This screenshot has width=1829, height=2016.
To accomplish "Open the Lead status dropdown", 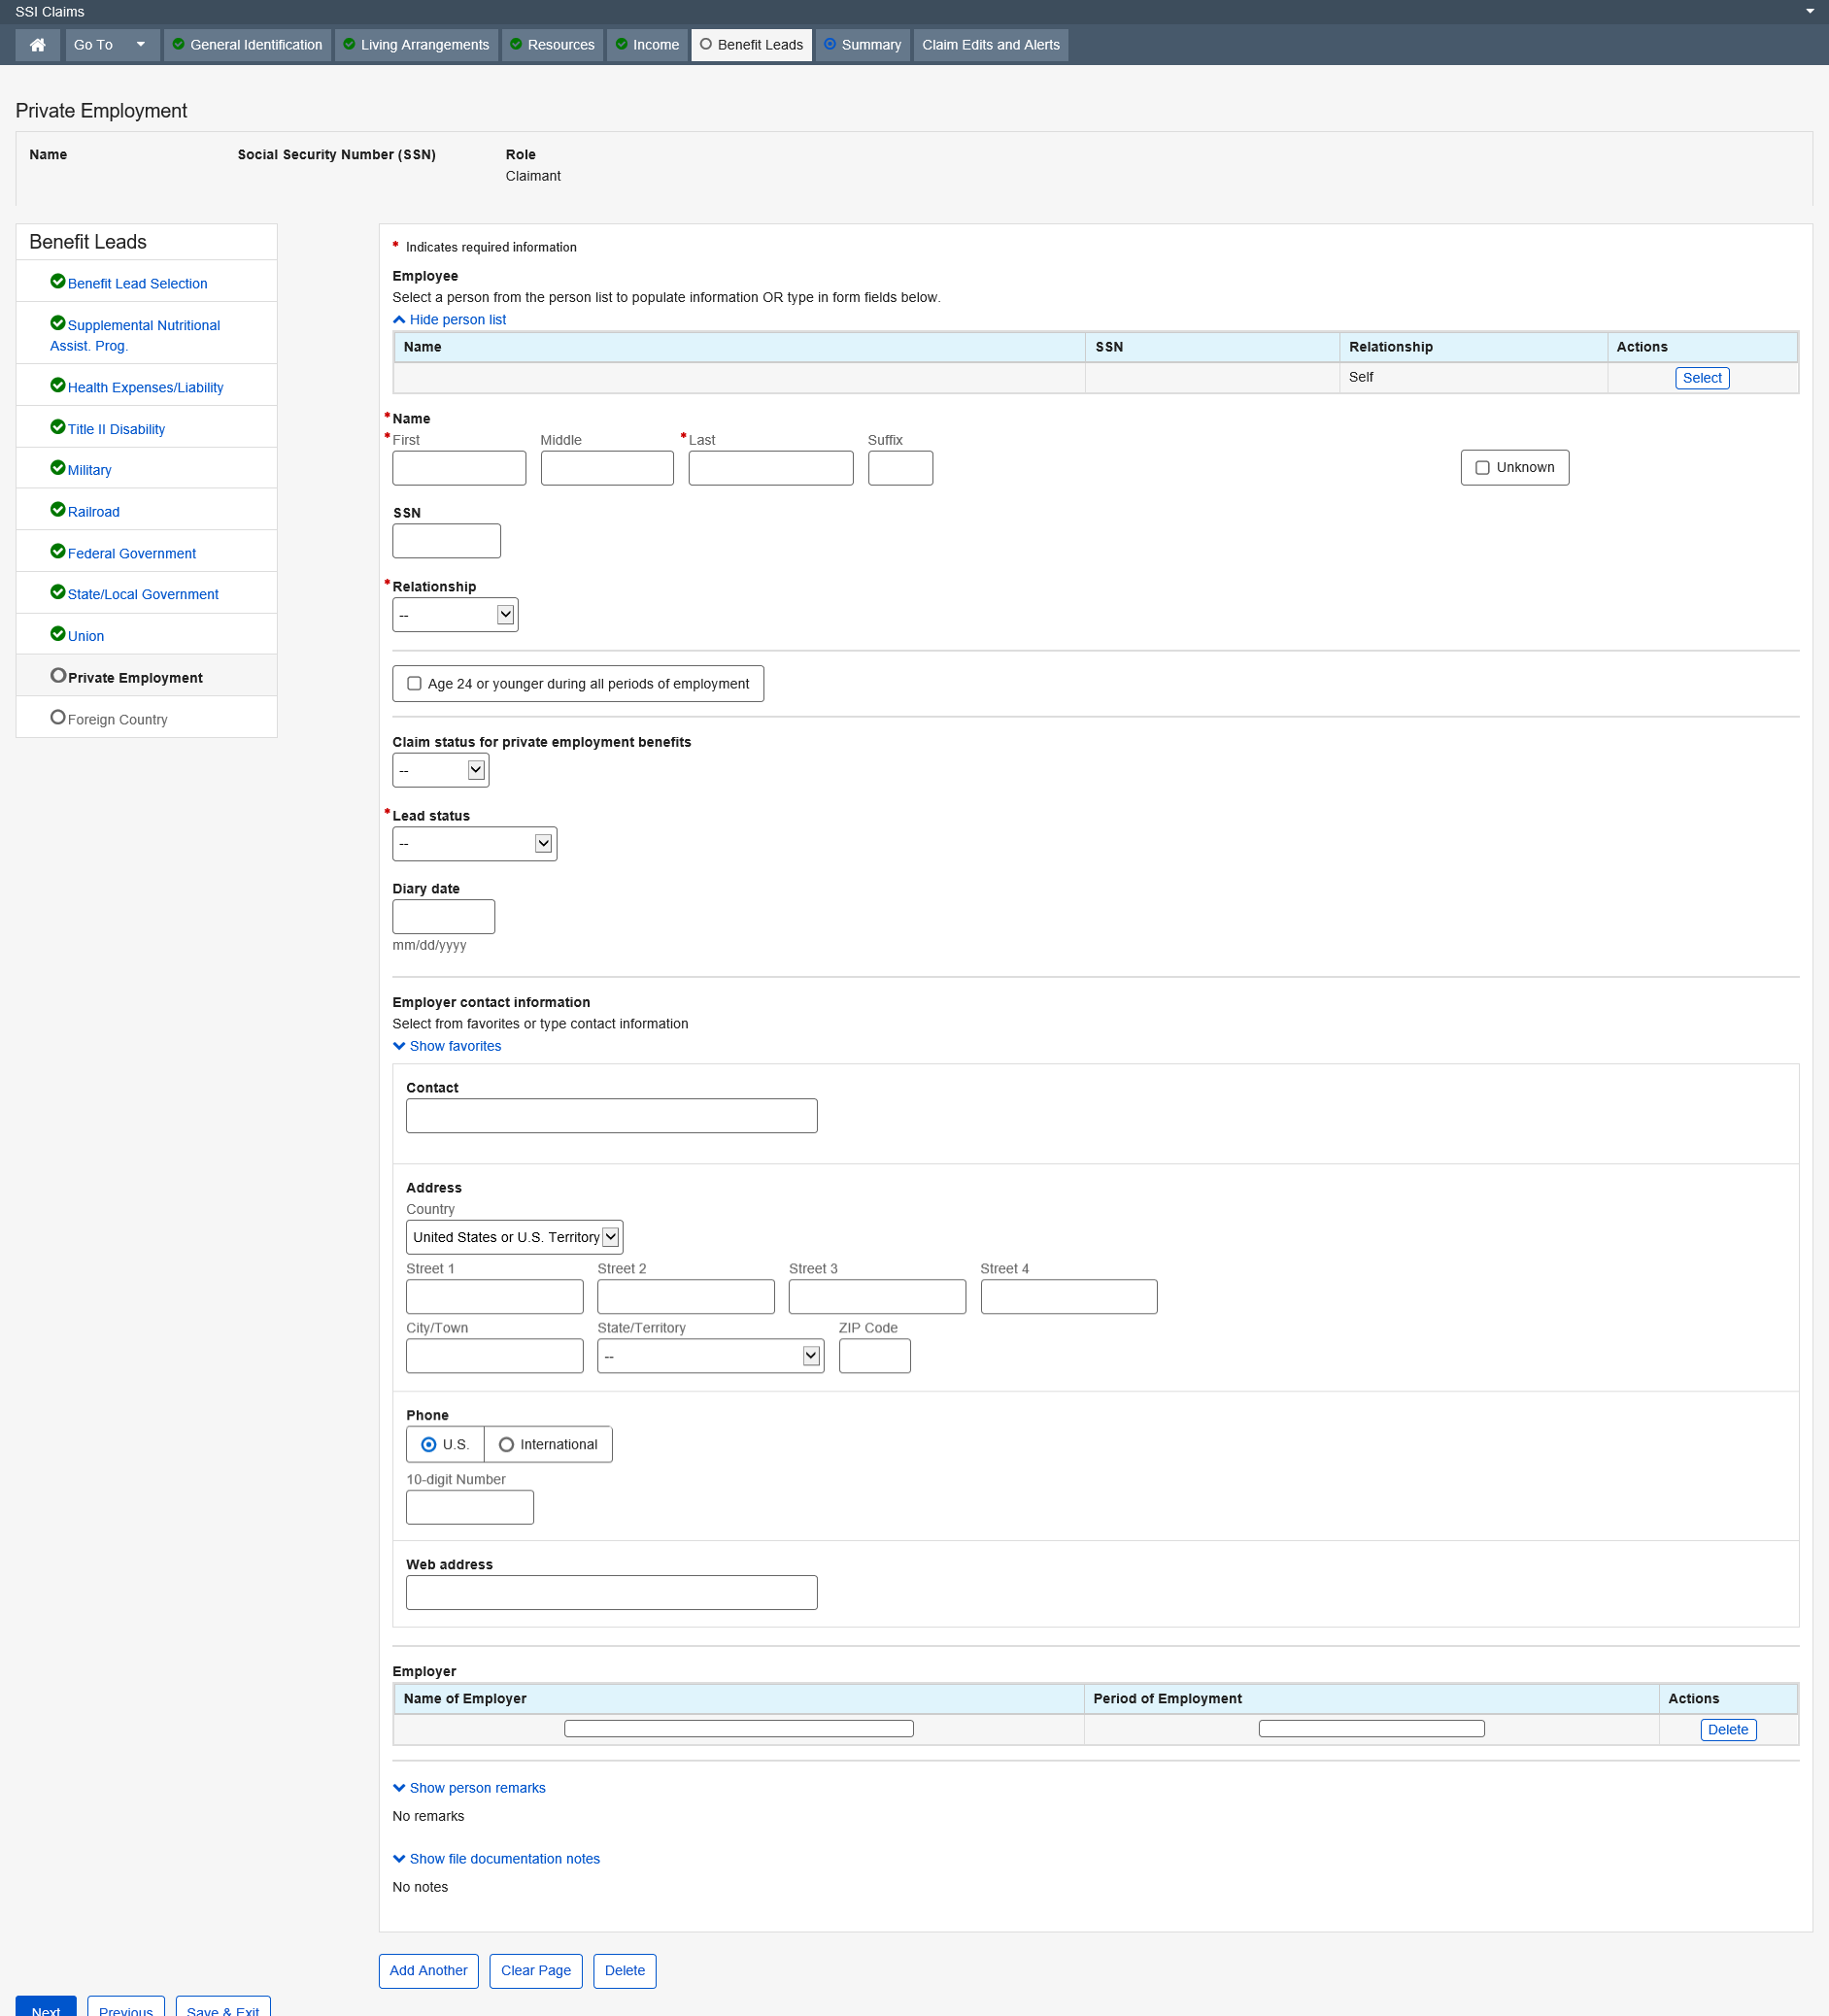I will (x=474, y=844).
